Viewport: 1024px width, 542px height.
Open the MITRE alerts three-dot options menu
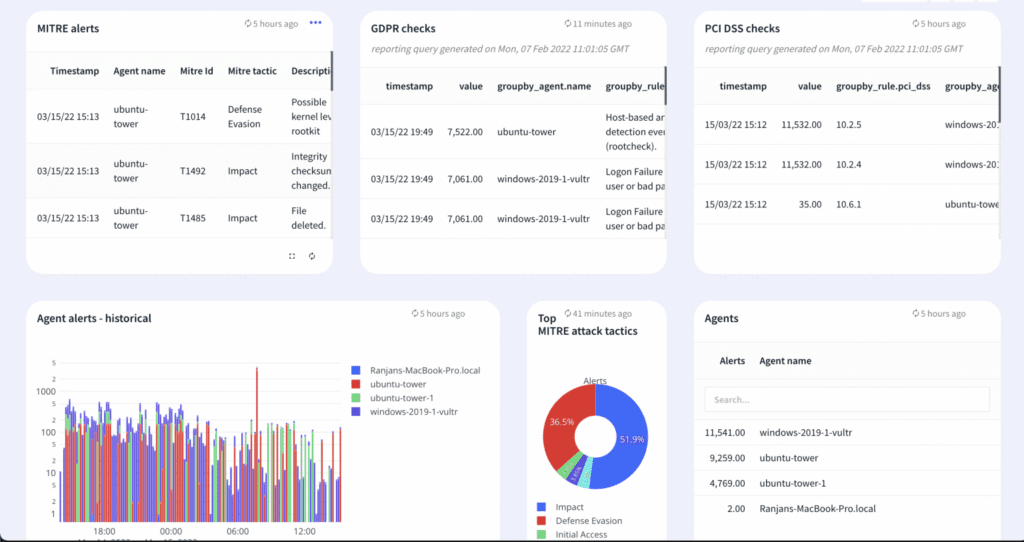pyautogui.click(x=316, y=23)
